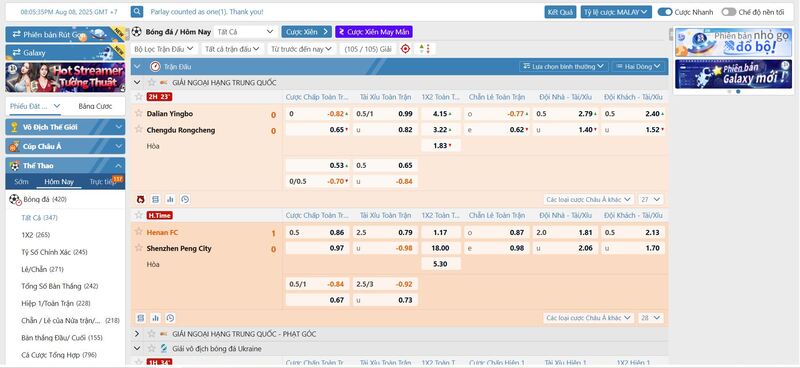
Task: Star the GIẢI NGOẠI HẠNG TRUNG QUỐC league
Action: (152, 82)
